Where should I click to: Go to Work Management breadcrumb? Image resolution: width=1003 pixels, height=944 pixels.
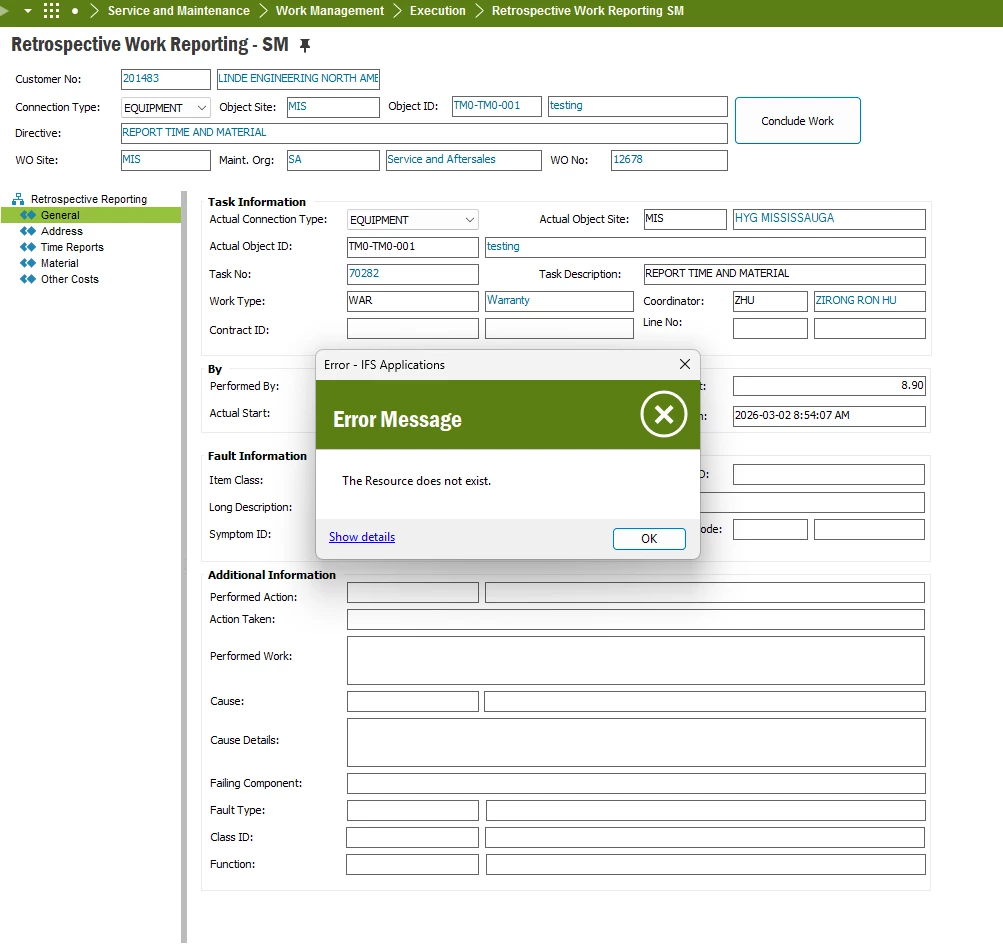tap(329, 11)
